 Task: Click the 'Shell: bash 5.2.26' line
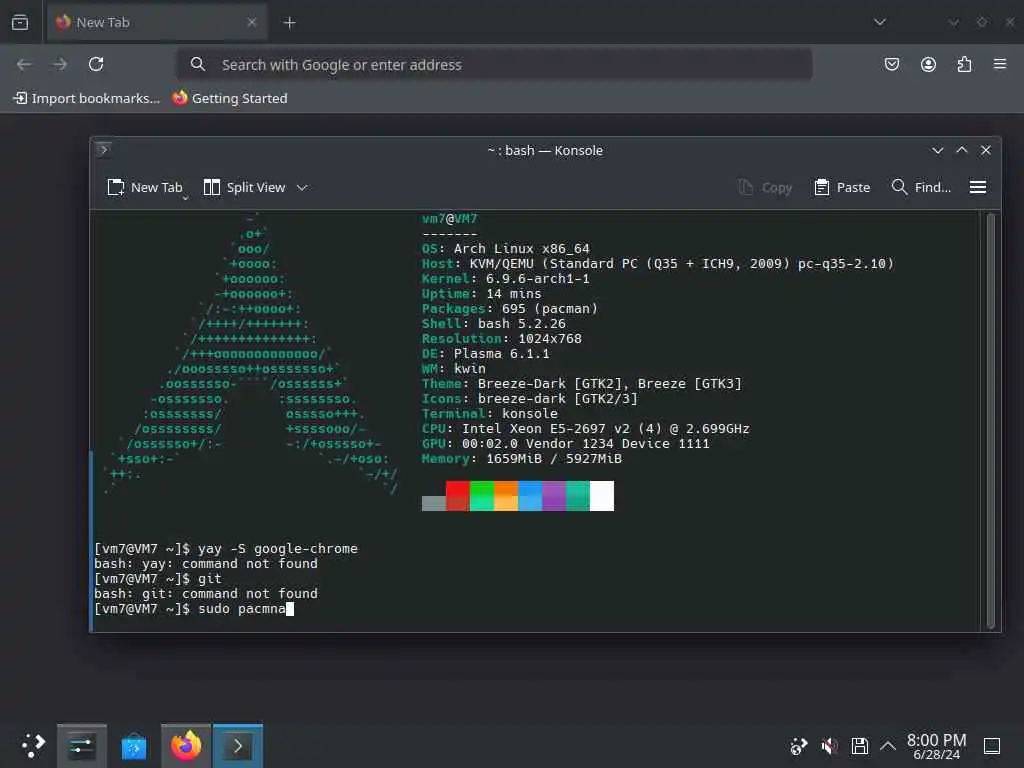coord(494,324)
